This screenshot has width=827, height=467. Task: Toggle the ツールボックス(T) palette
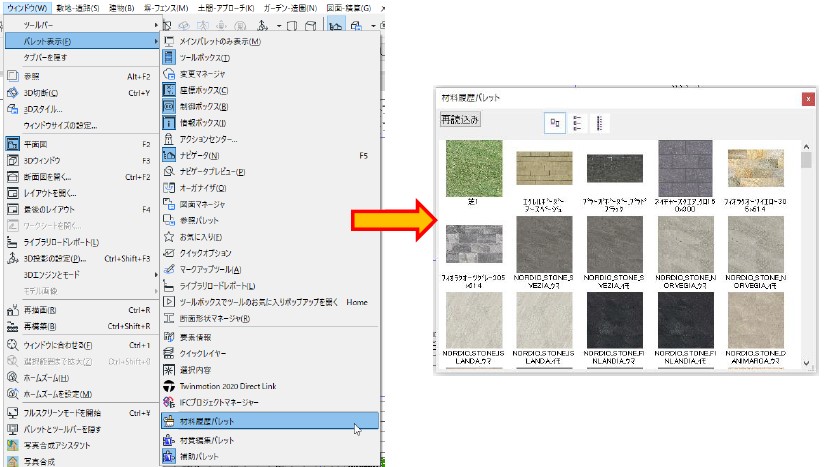(270, 58)
